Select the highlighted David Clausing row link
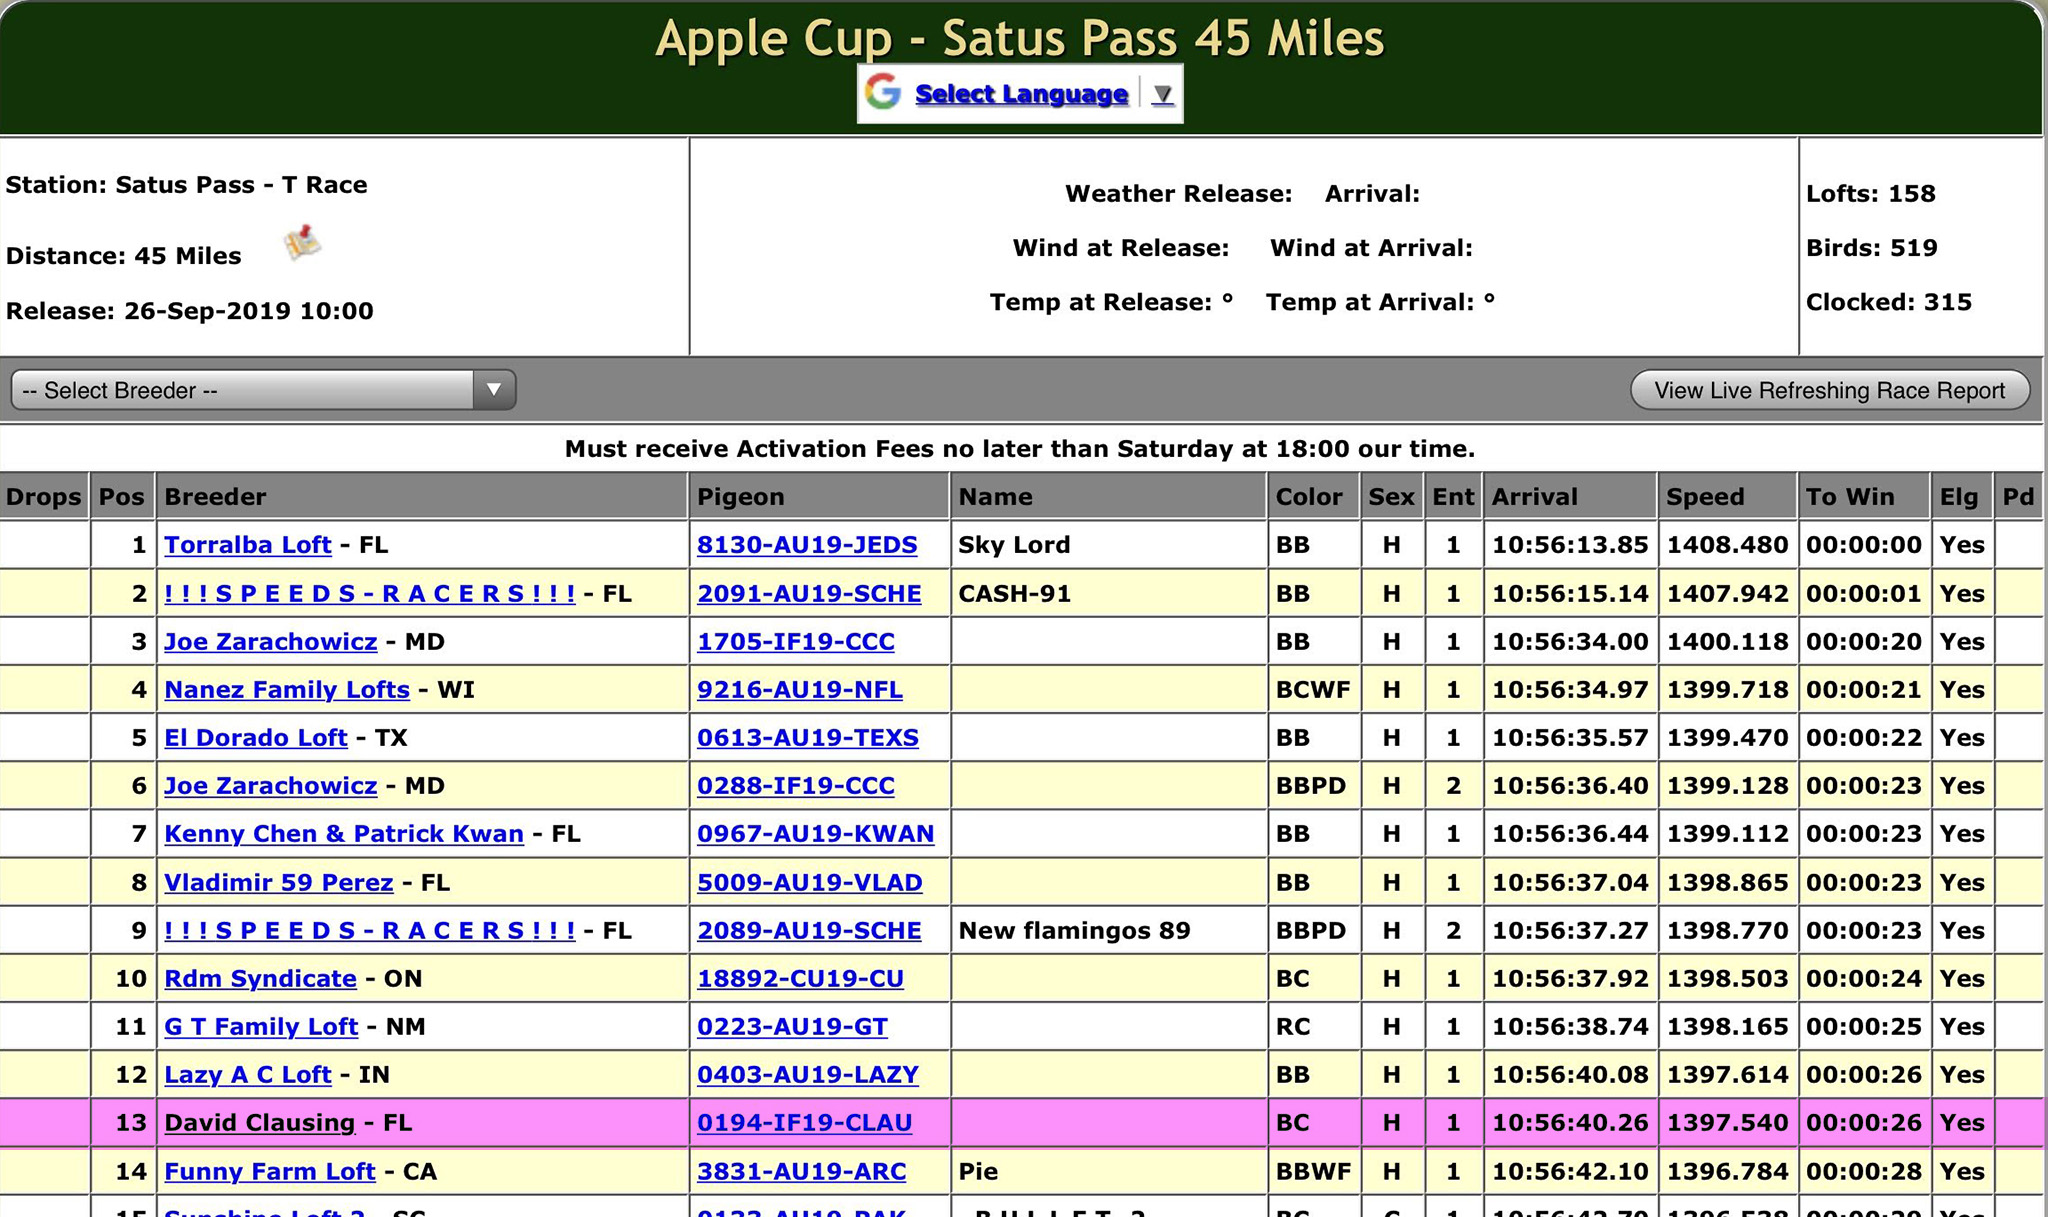This screenshot has height=1217, width=2048. 259,1123
